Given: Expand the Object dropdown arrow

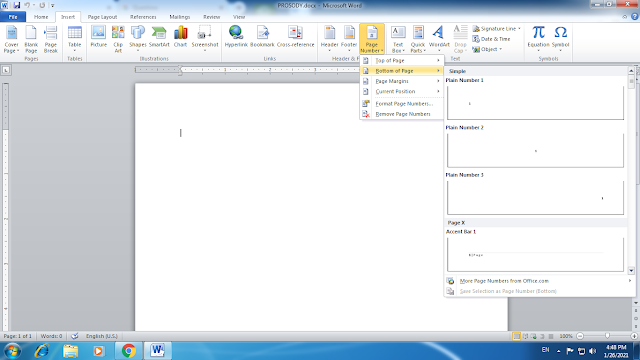Looking at the screenshot, I should [500, 49].
